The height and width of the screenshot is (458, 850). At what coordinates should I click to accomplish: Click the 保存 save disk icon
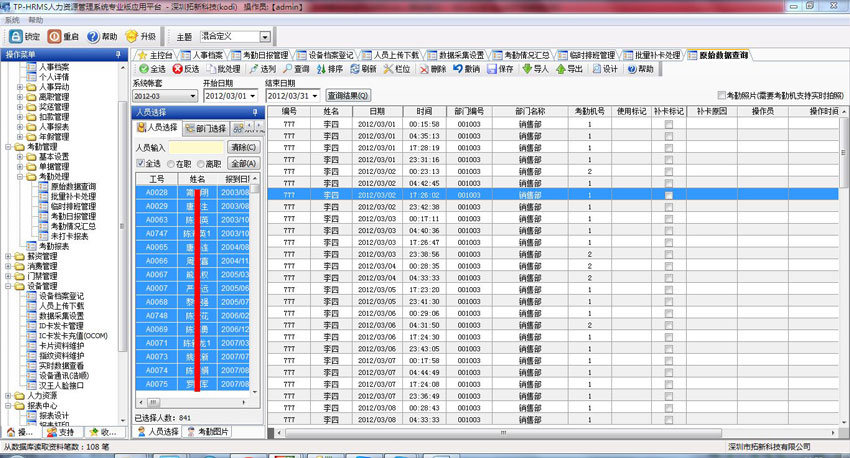pyautogui.click(x=492, y=69)
